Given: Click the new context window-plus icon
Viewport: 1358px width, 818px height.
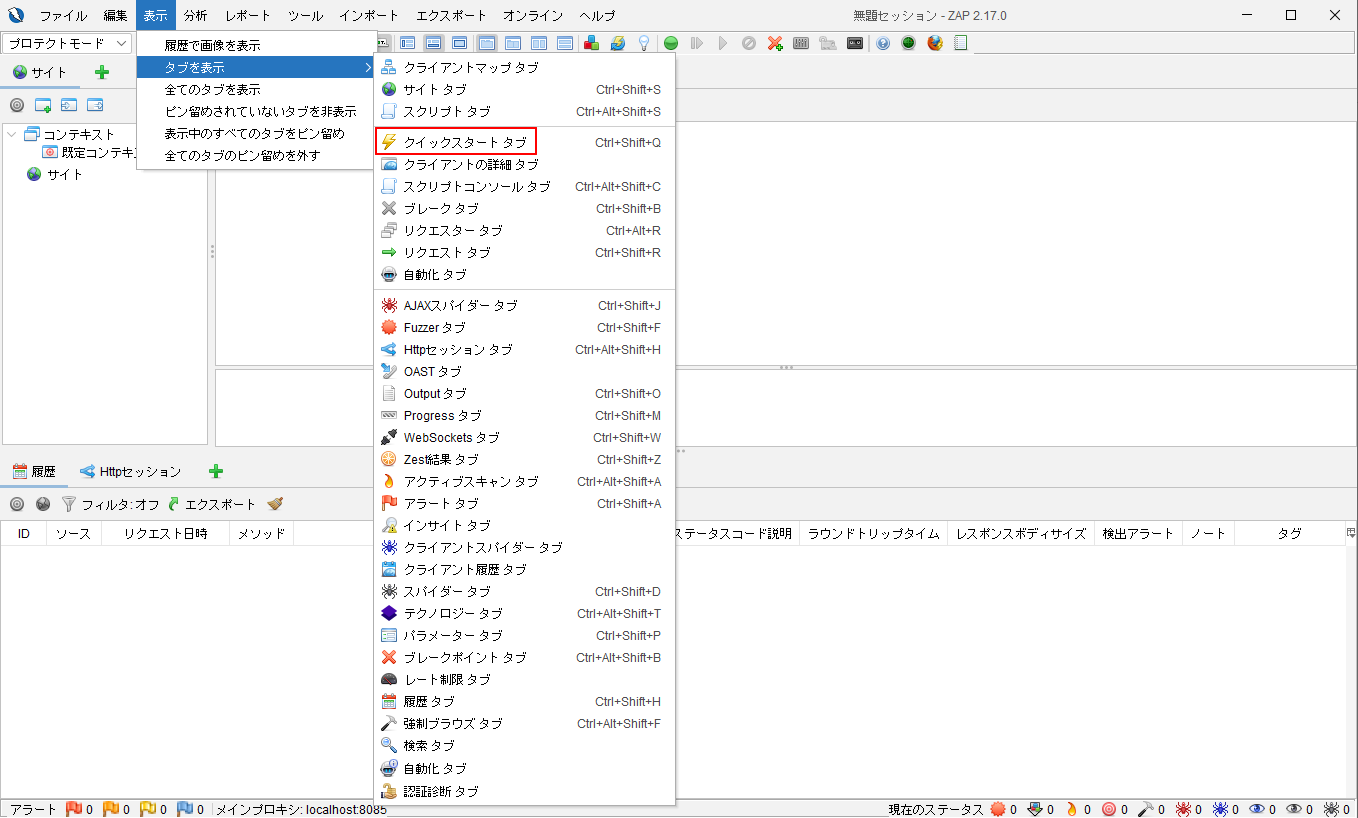Looking at the screenshot, I should [x=43, y=105].
